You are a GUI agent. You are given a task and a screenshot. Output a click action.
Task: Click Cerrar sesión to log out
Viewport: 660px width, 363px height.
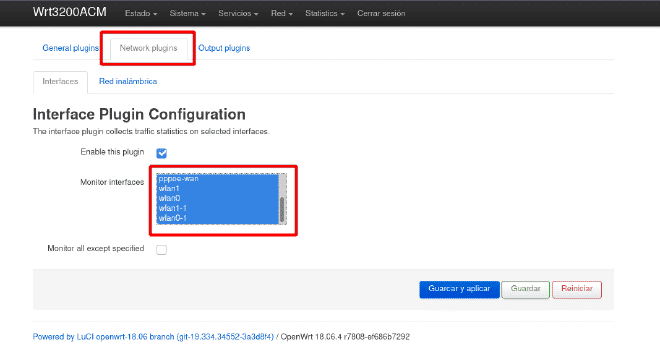tap(381, 13)
